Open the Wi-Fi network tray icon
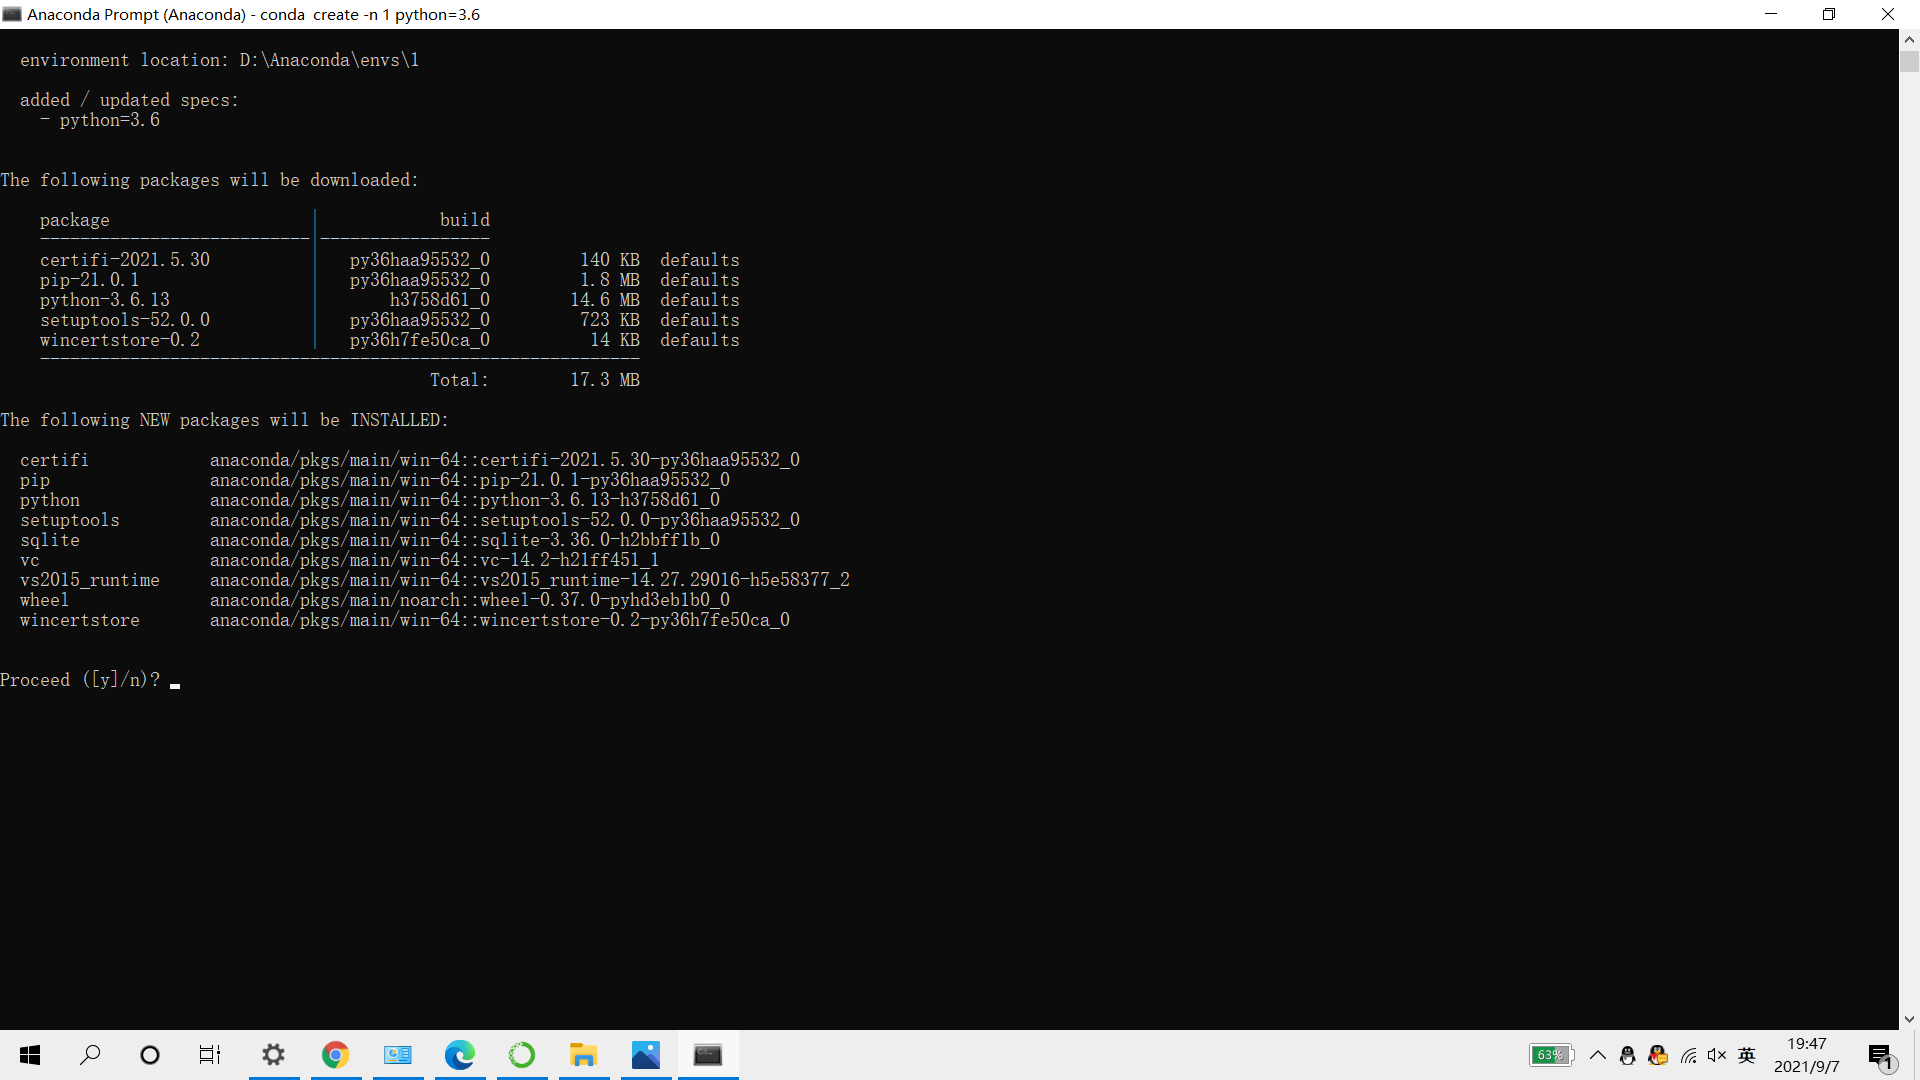The height and width of the screenshot is (1080, 1920). pos(1689,1055)
